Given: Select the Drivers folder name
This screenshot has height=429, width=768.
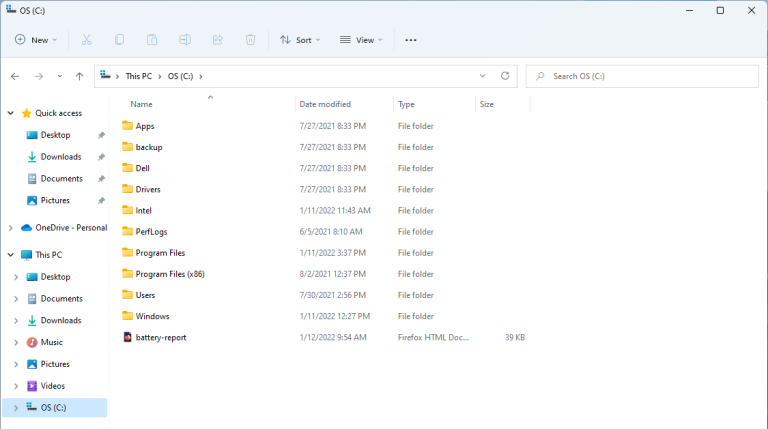Looking at the screenshot, I should (x=148, y=189).
